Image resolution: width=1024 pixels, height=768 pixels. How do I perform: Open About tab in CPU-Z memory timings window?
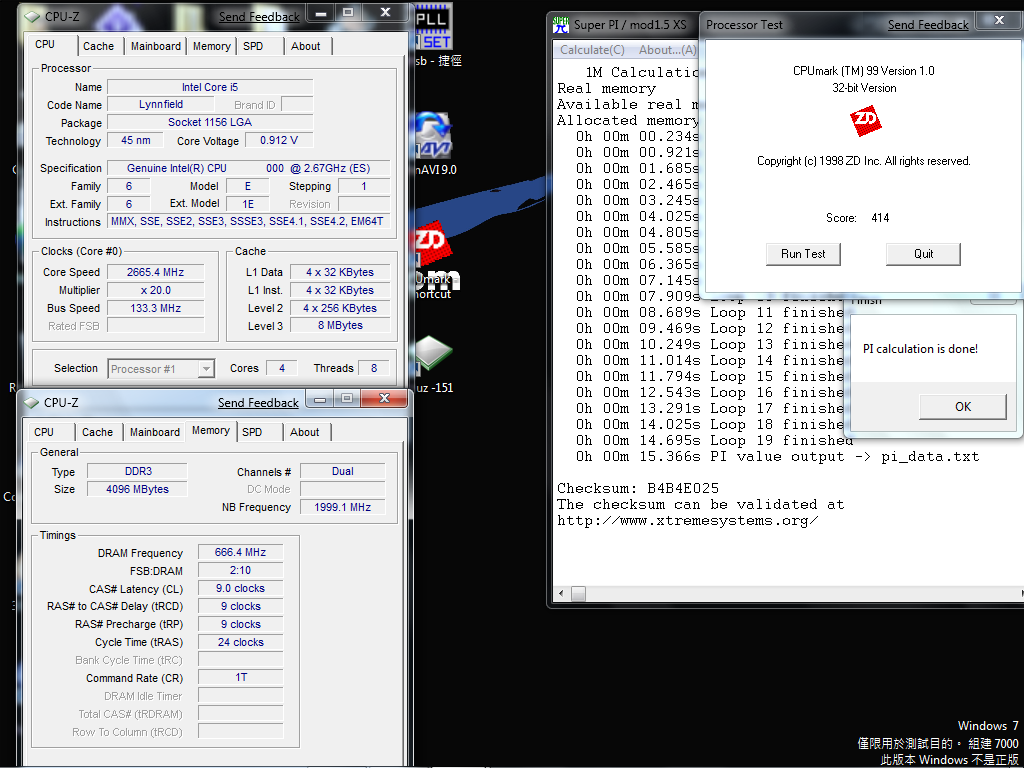304,432
